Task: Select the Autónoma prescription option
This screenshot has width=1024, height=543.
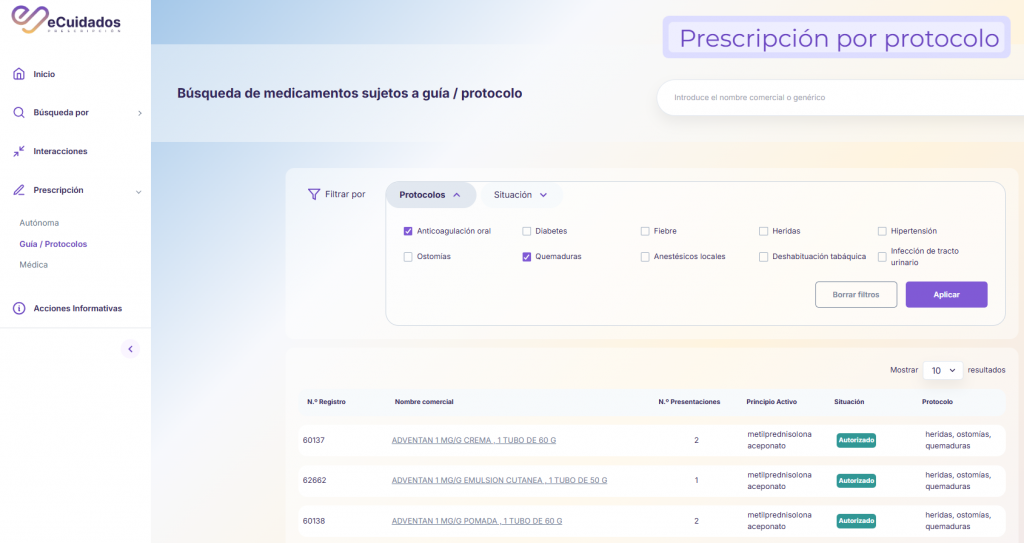Action: click(39, 223)
